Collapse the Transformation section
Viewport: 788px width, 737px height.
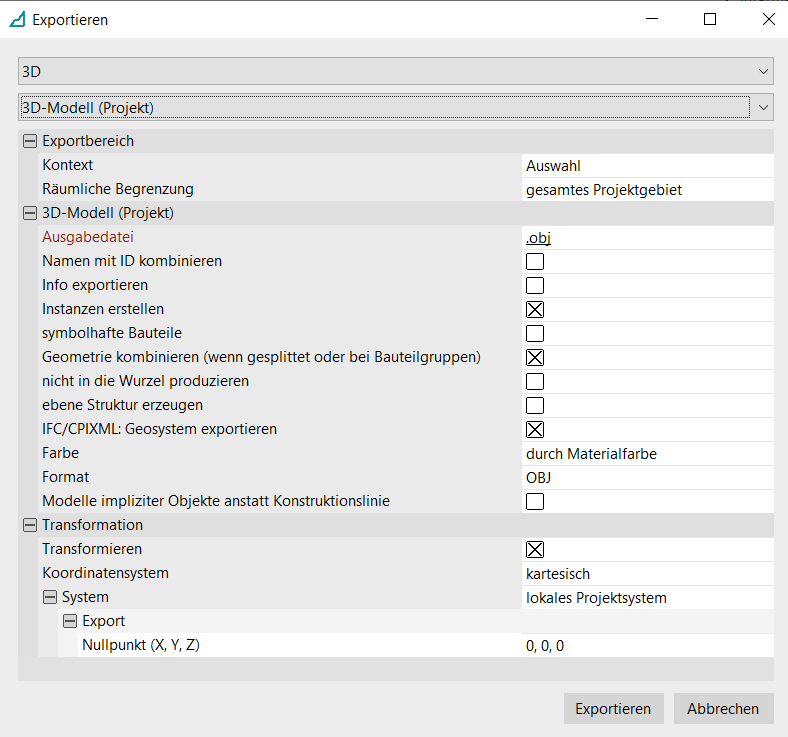tap(29, 525)
